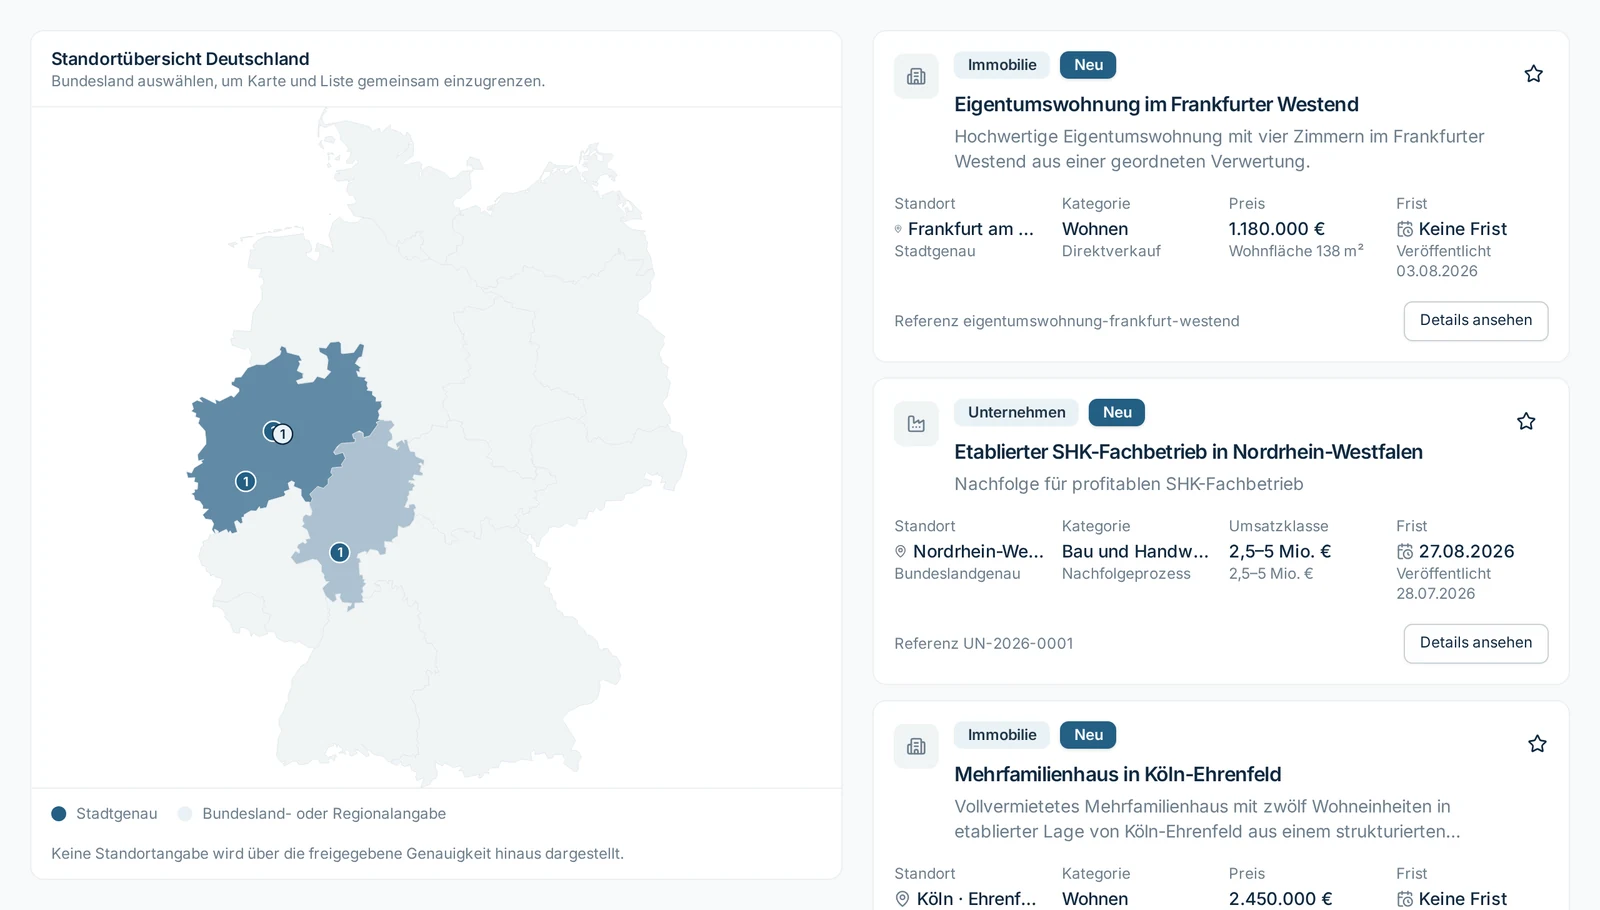This screenshot has width=1600, height=910.
Task: Click location pin next to Nordrhein-We...
Action: click(x=900, y=551)
